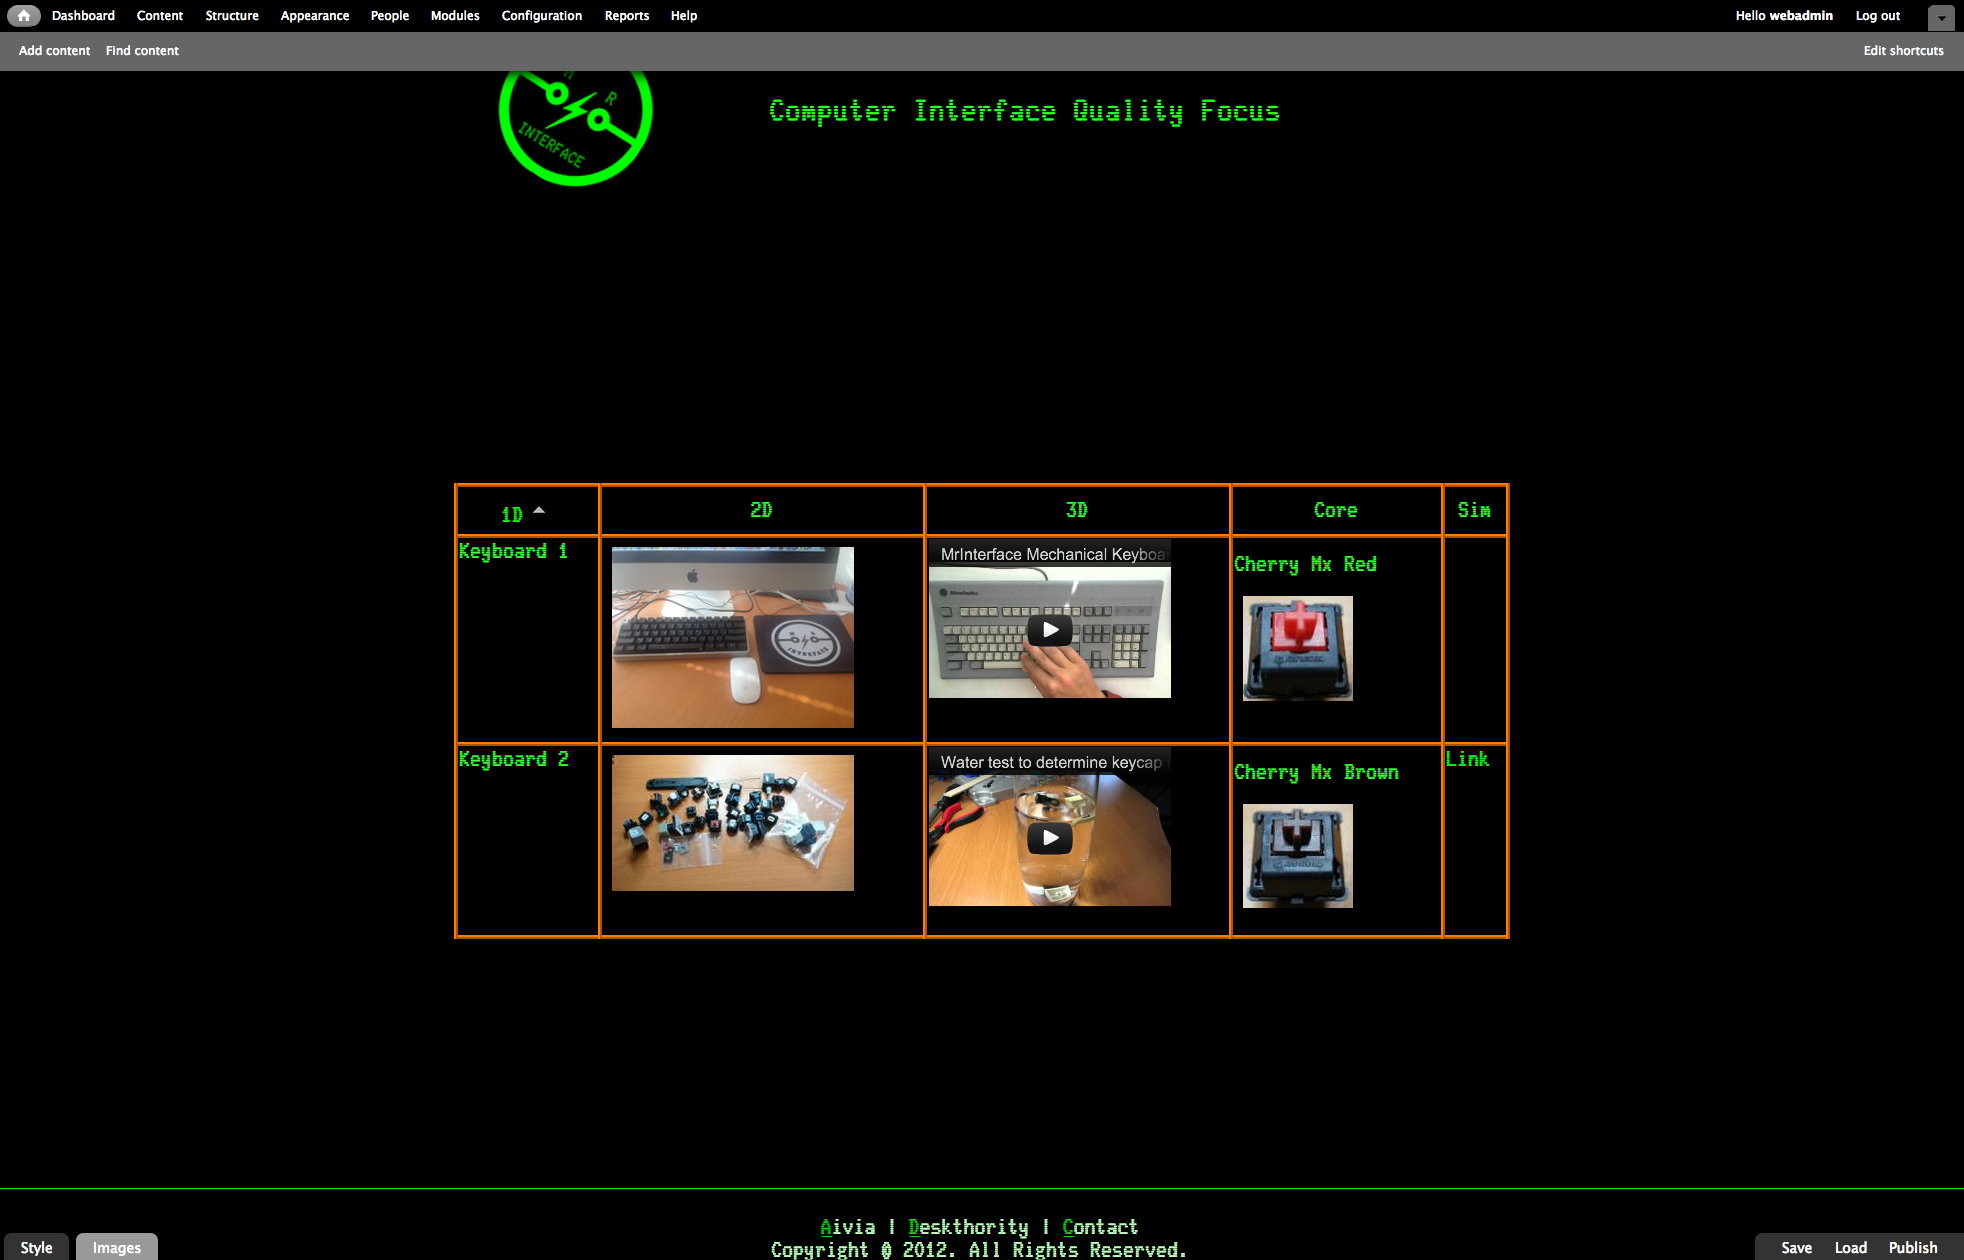Viewport: 1964px width, 1260px height.
Task: Expand the Configuration admin menu
Action: (x=541, y=15)
